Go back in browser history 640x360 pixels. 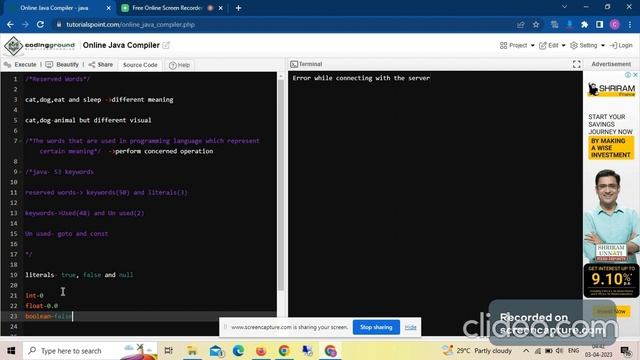click(10, 24)
